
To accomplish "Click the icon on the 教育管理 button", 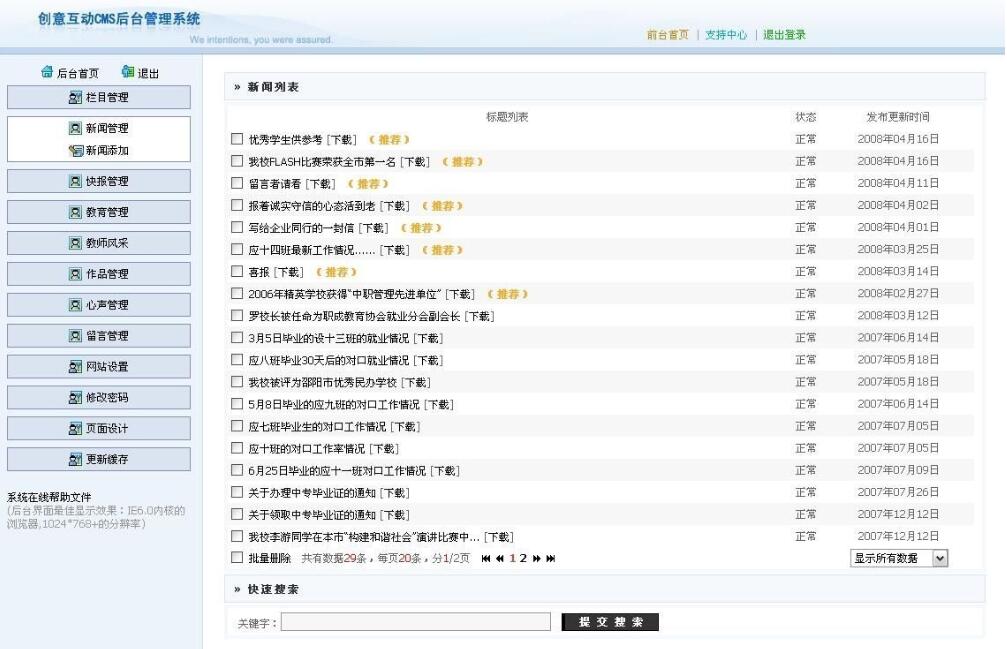I will coord(75,212).
